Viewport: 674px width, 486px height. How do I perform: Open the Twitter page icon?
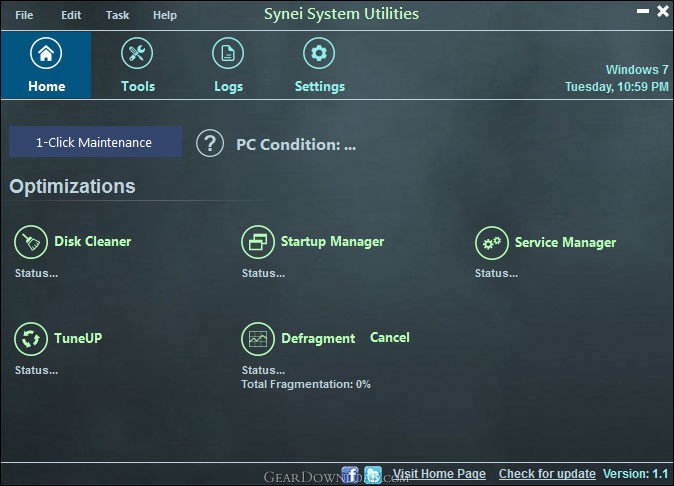[x=373, y=474]
